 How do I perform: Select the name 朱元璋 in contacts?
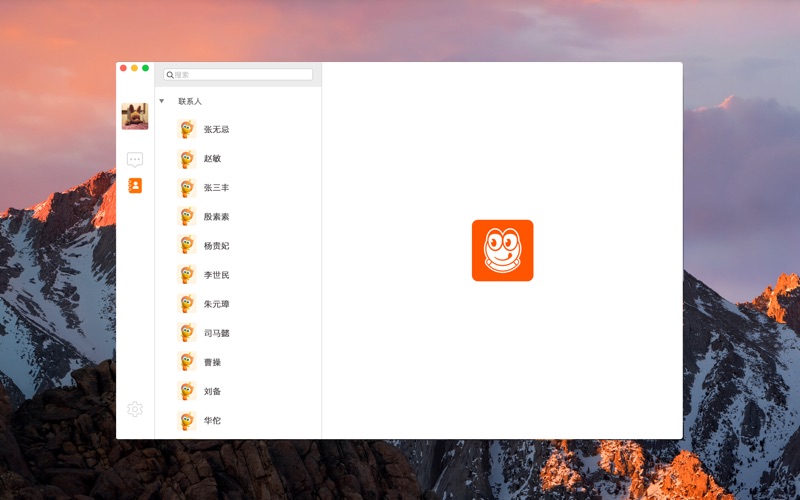coord(216,304)
